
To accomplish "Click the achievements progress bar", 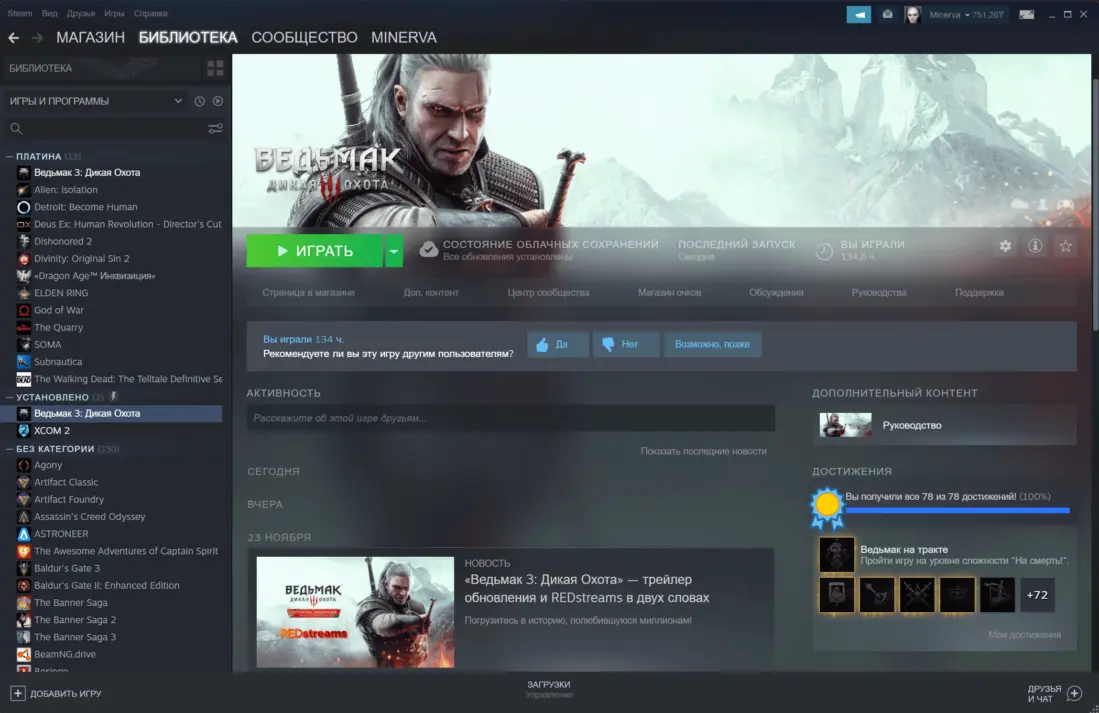I will tap(957, 510).
